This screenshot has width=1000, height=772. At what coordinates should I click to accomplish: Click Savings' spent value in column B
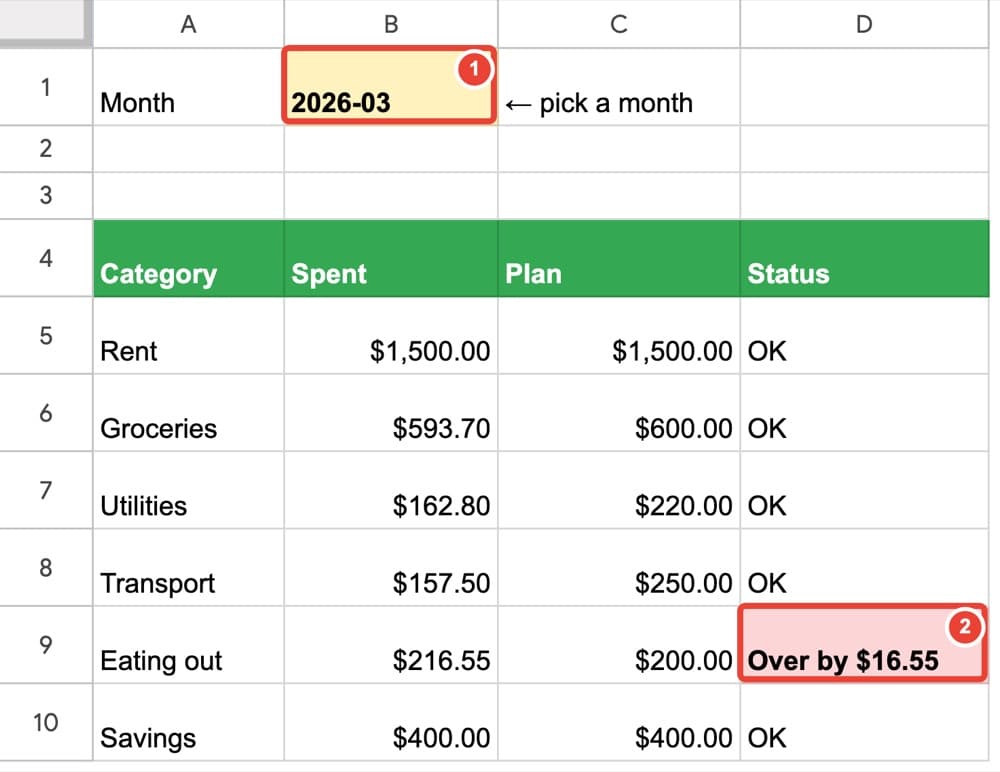pos(391,722)
